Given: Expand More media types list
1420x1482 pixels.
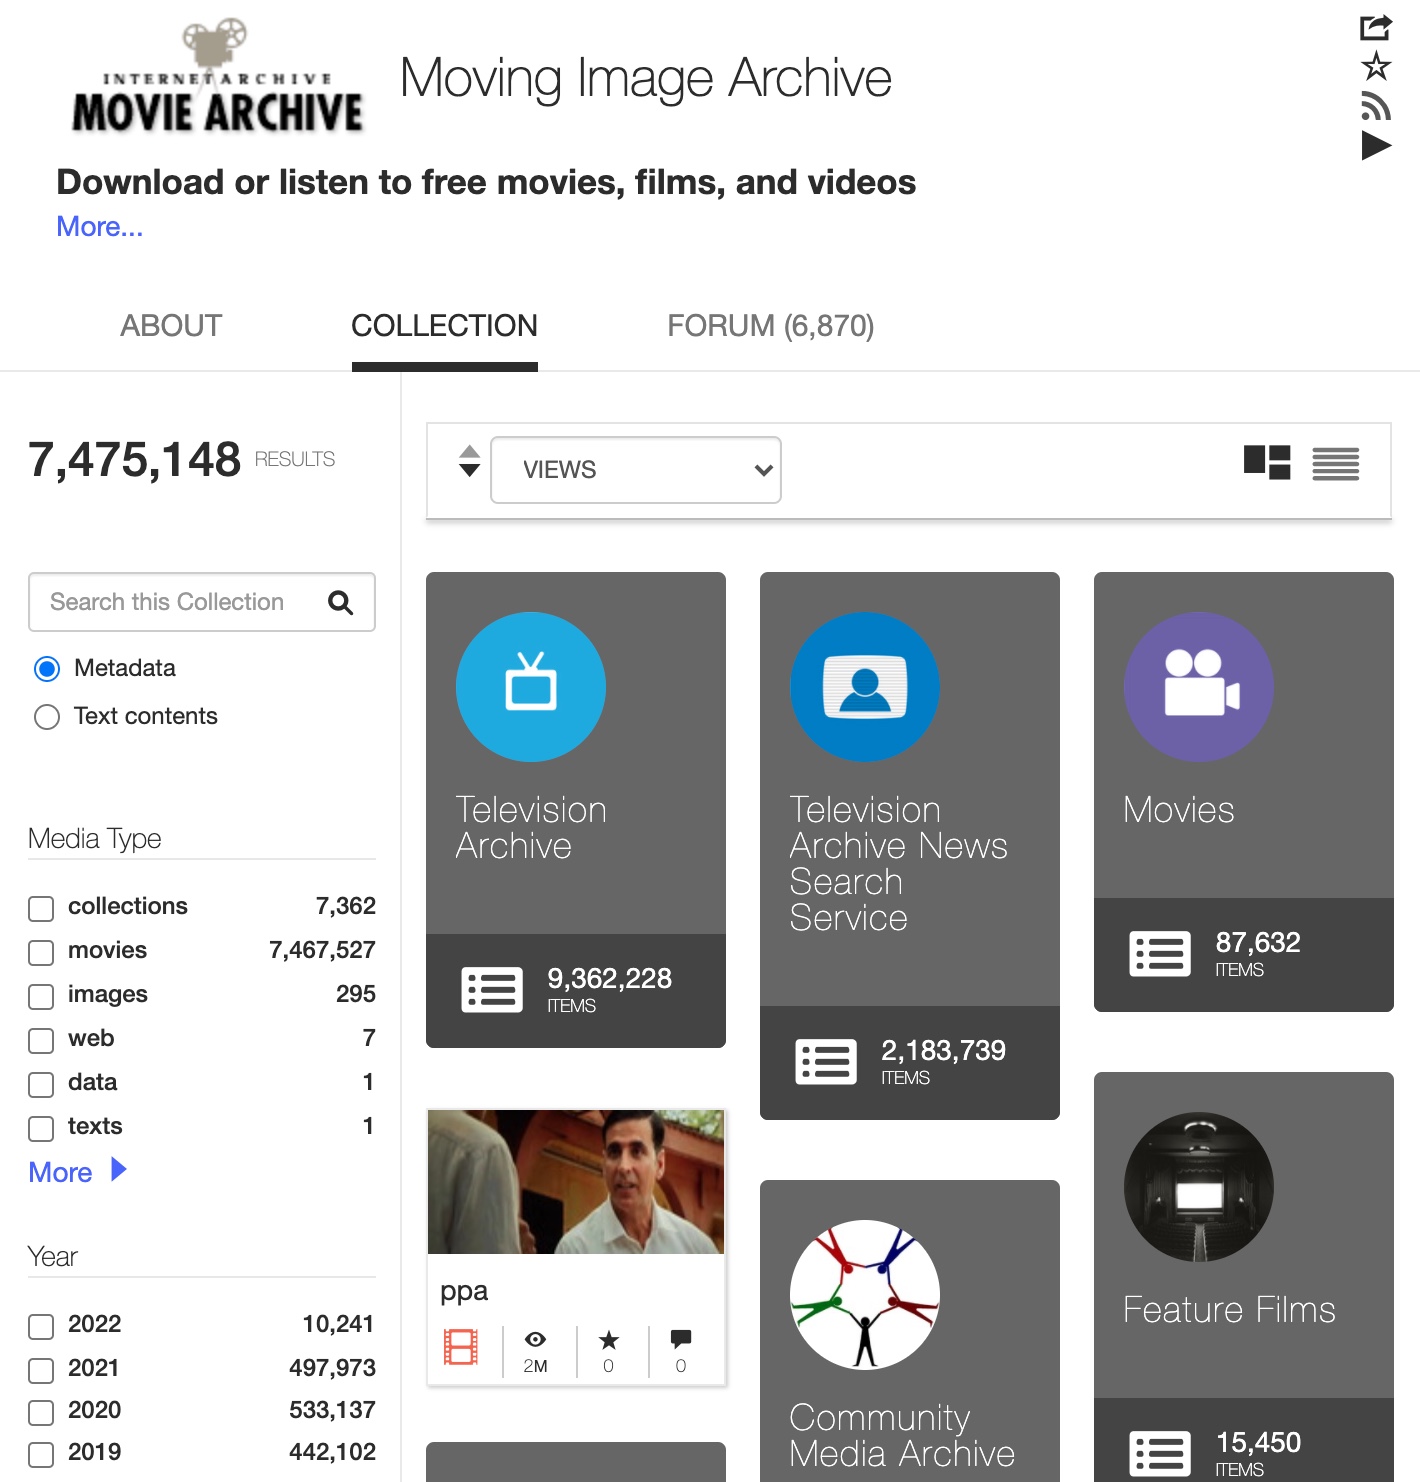Looking at the screenshot, I should coord(77,1171).
